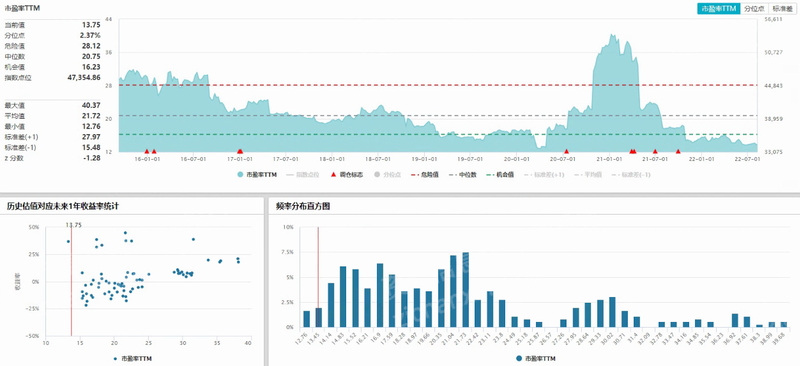Switch to the 市盈率TTM tab at top right

(x=718, y=9)
